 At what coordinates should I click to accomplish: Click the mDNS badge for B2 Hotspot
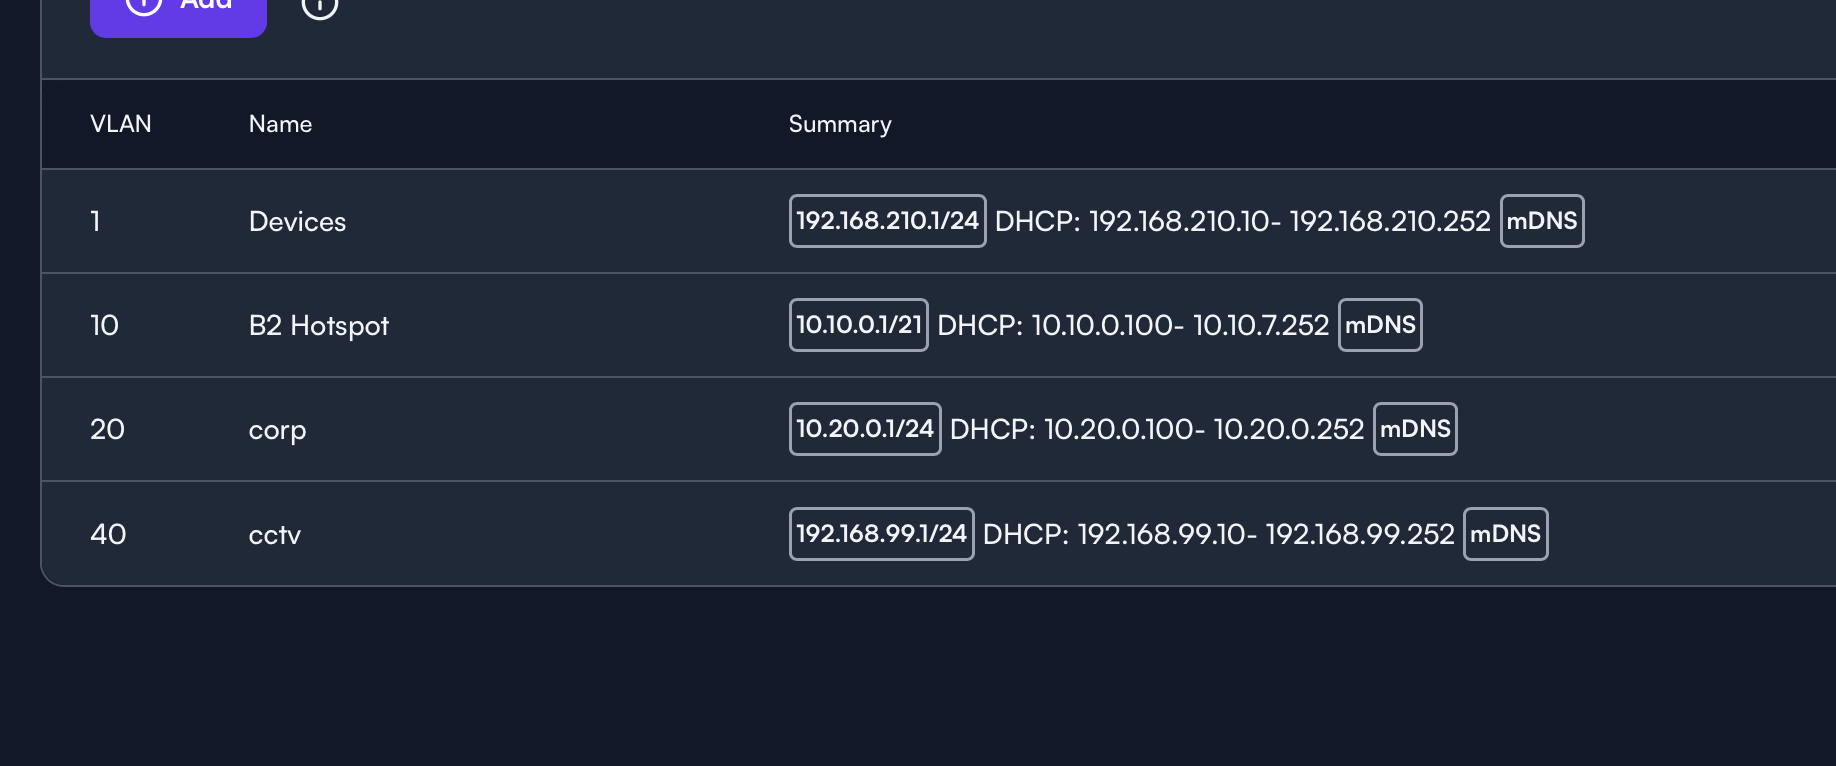coord(1379,325)
